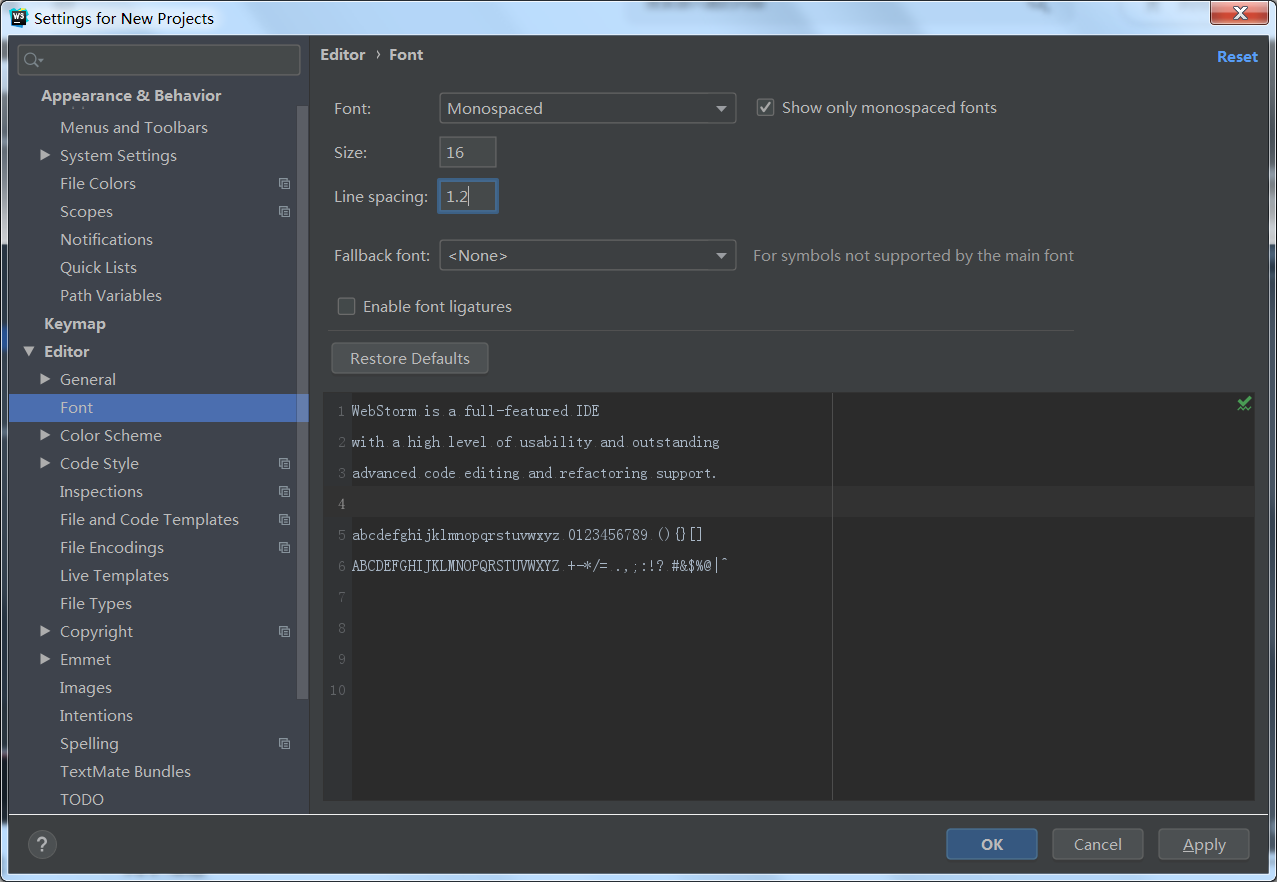Expand the Color Scheme node
1277x882 pixels.
pos(45,435)
